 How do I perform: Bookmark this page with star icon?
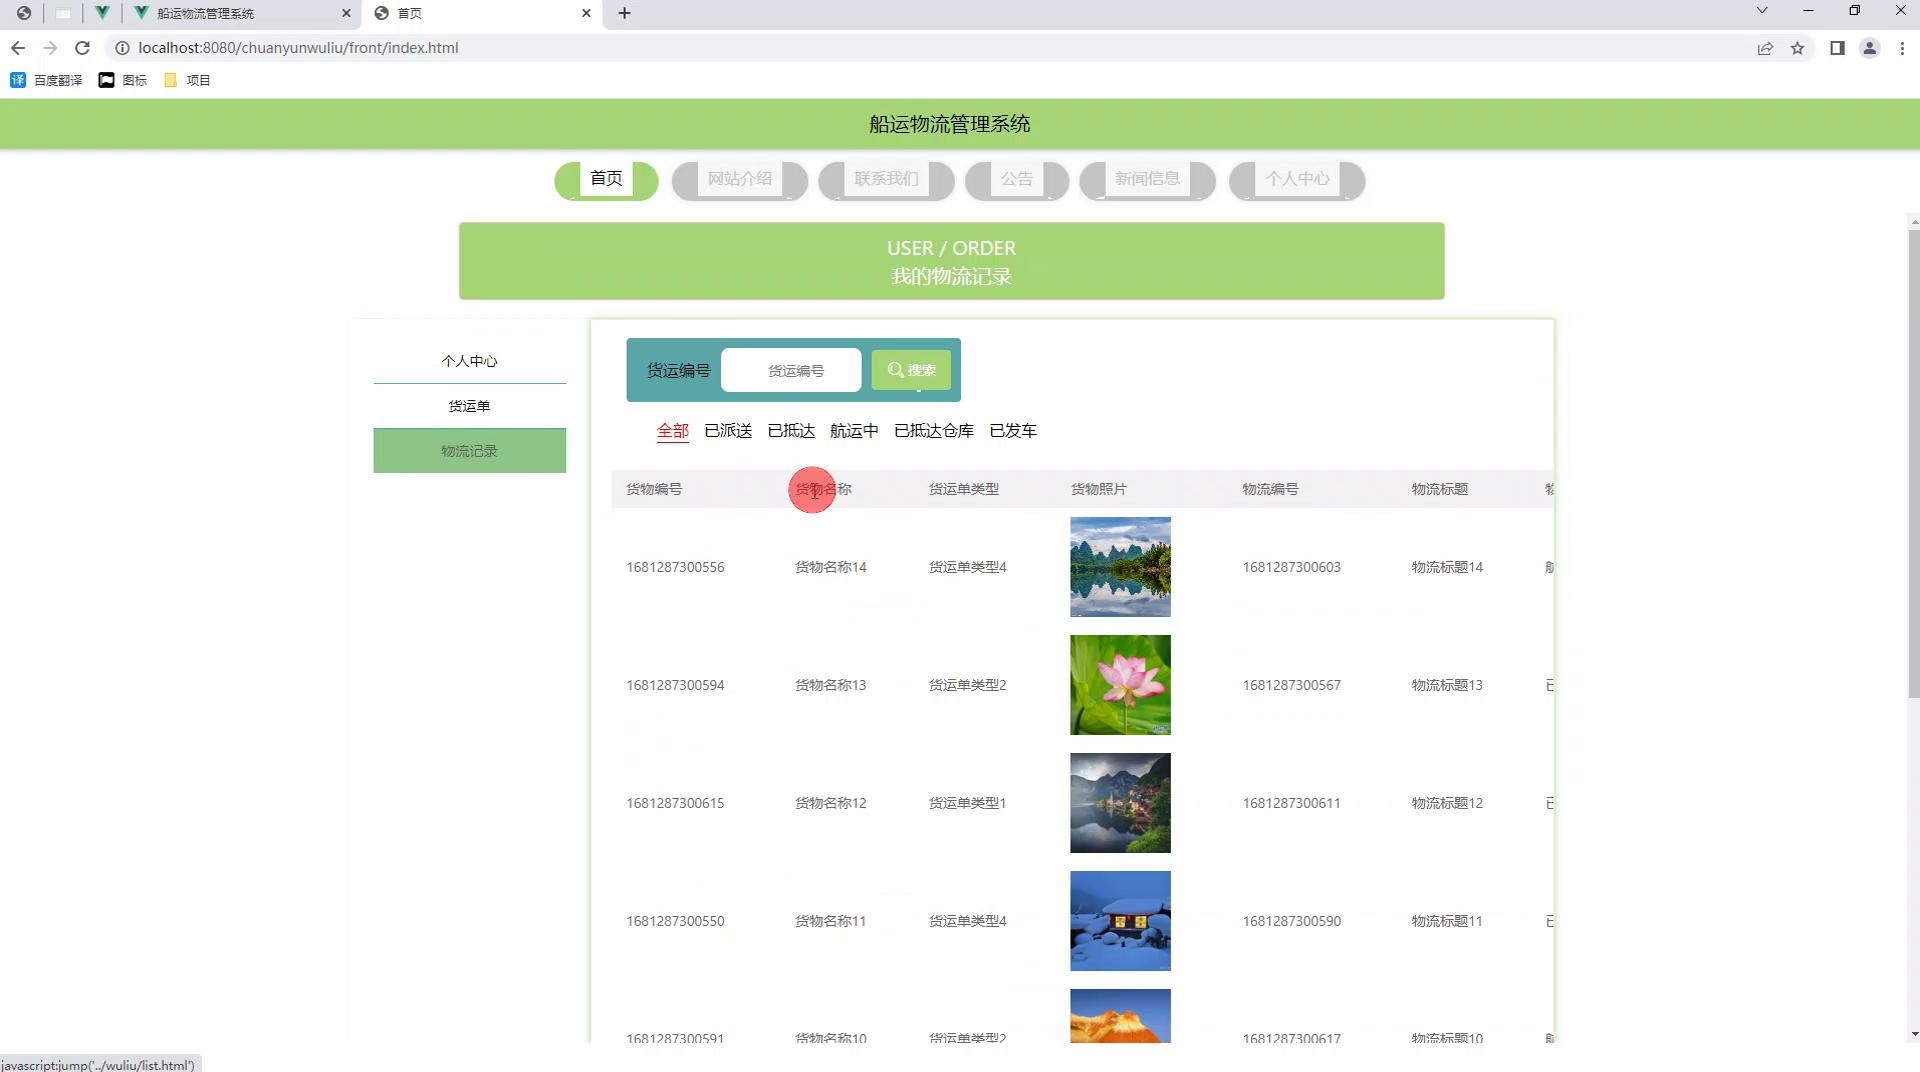(1797, 48)
